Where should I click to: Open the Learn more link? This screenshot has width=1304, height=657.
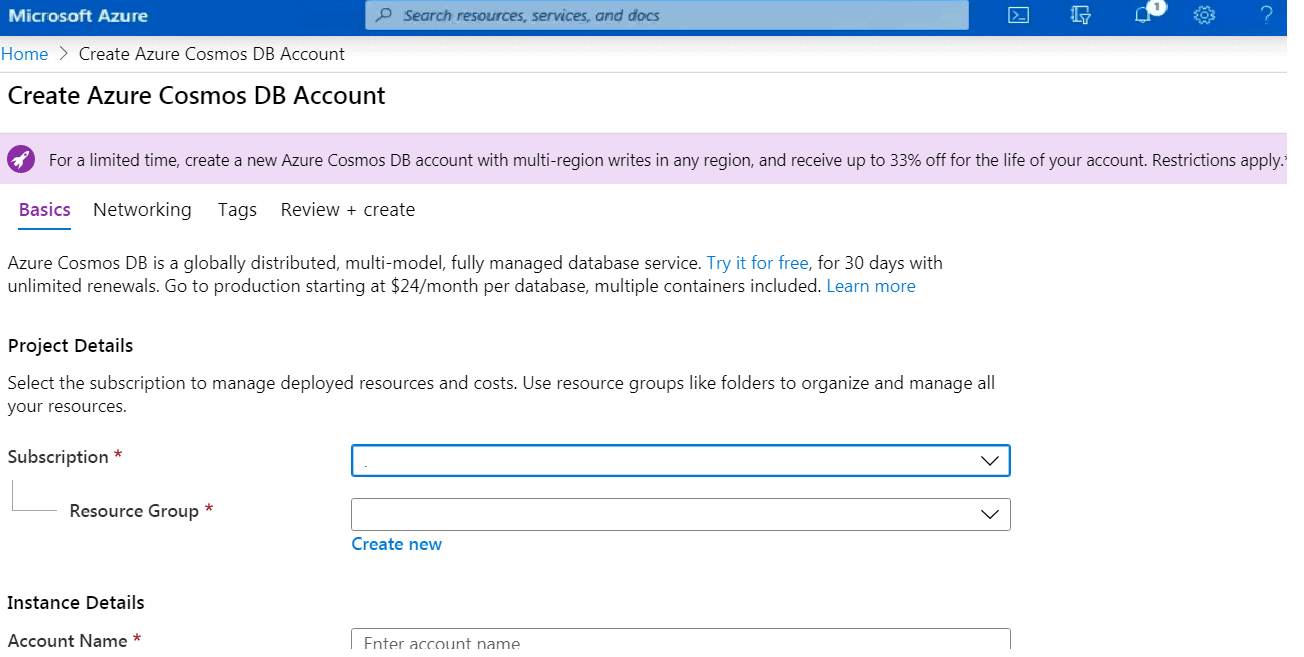point(870,286)
